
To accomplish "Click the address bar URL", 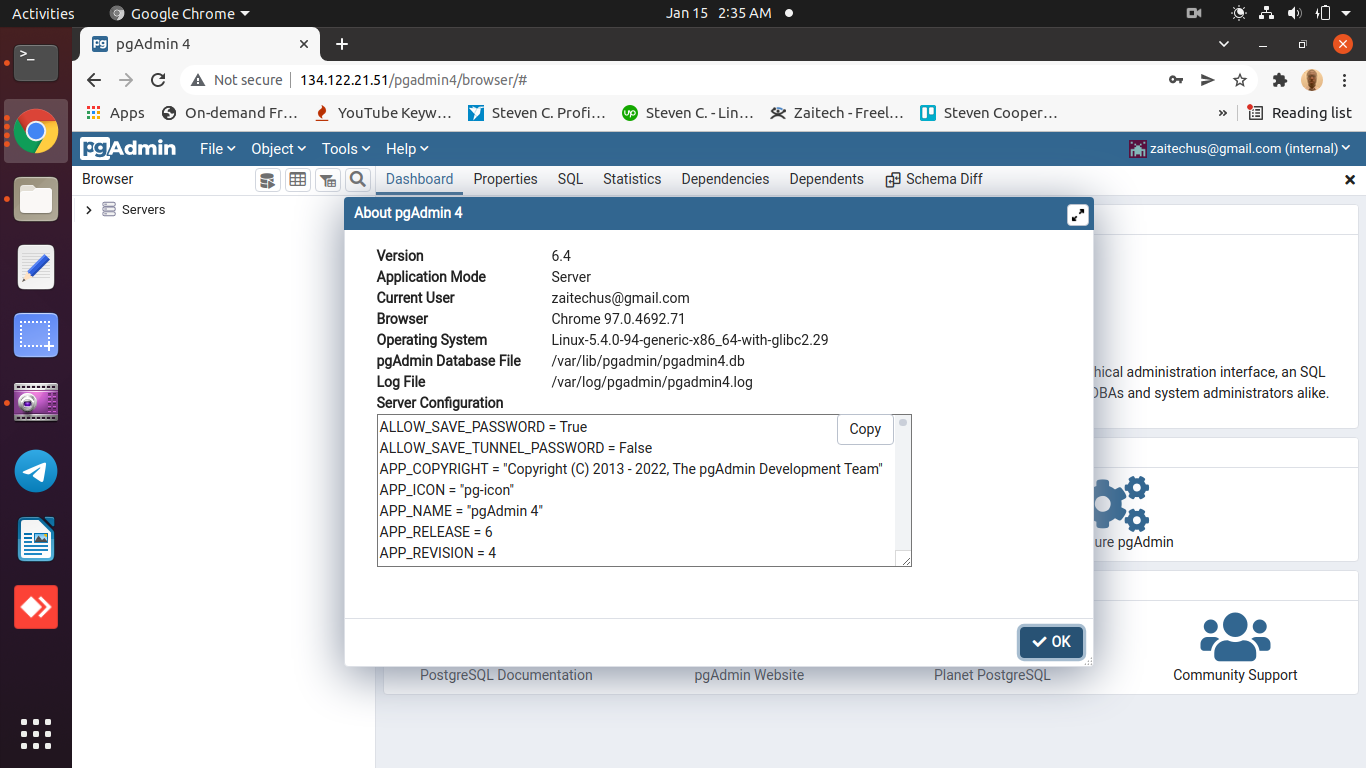I will 413,80.
